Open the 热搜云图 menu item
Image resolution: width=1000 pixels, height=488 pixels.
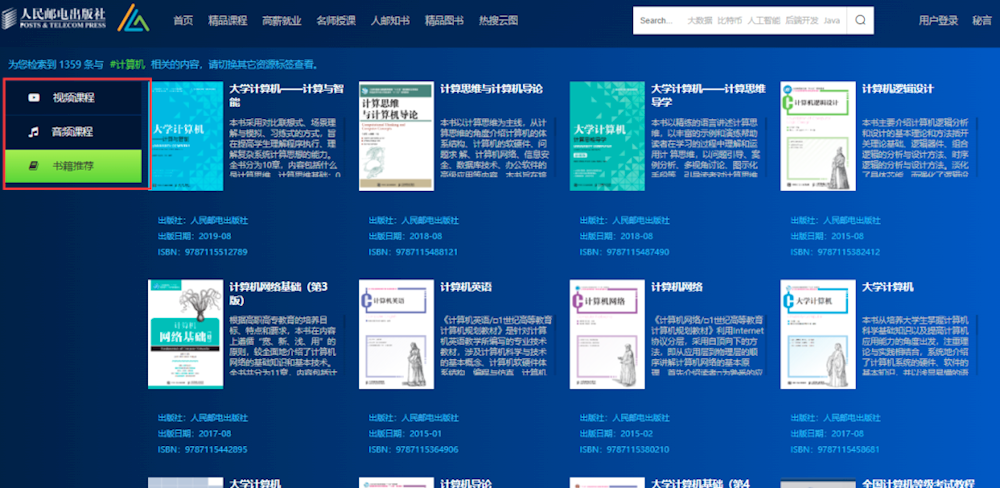pyautogui.click(x=498, y=20)
